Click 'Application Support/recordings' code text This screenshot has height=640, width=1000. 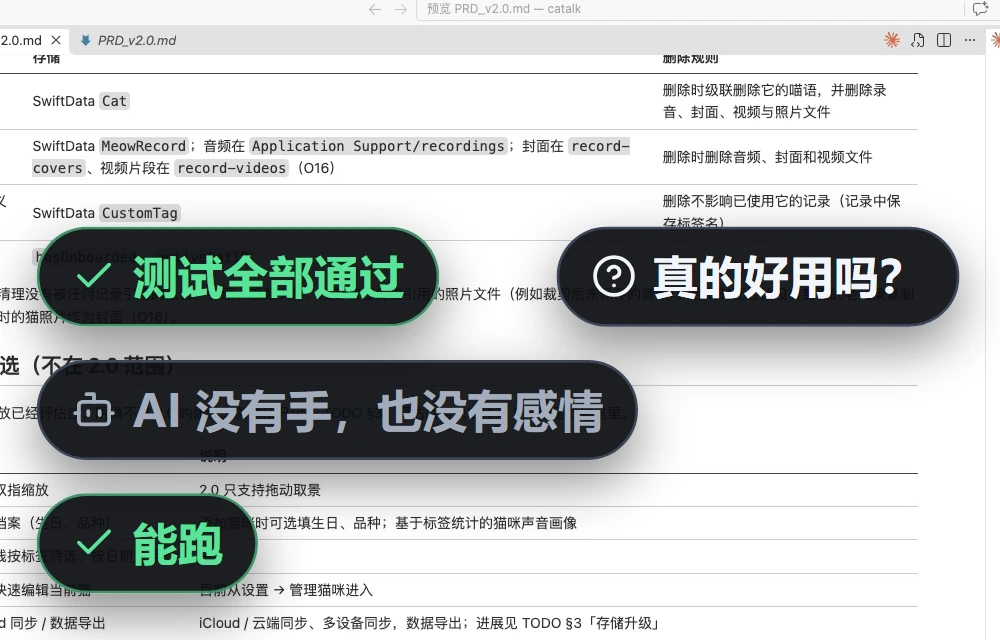[378, 146]
